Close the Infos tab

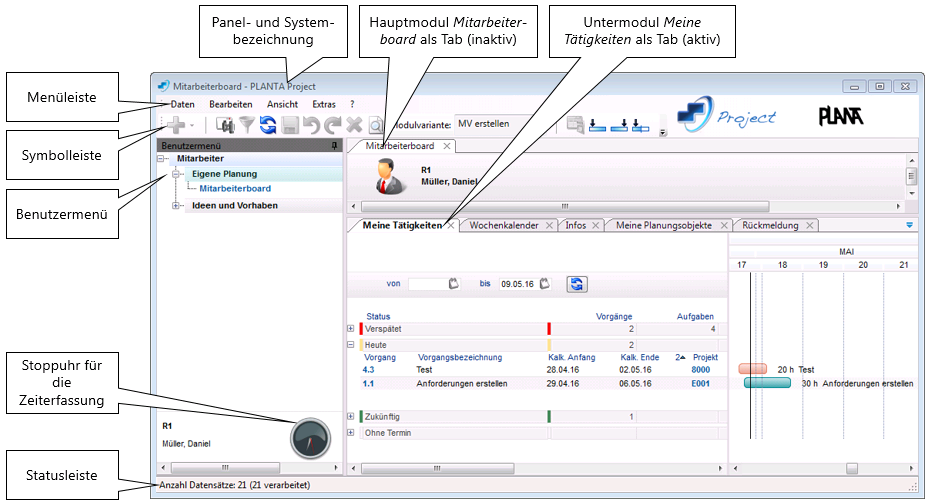(x=595, y=225)
